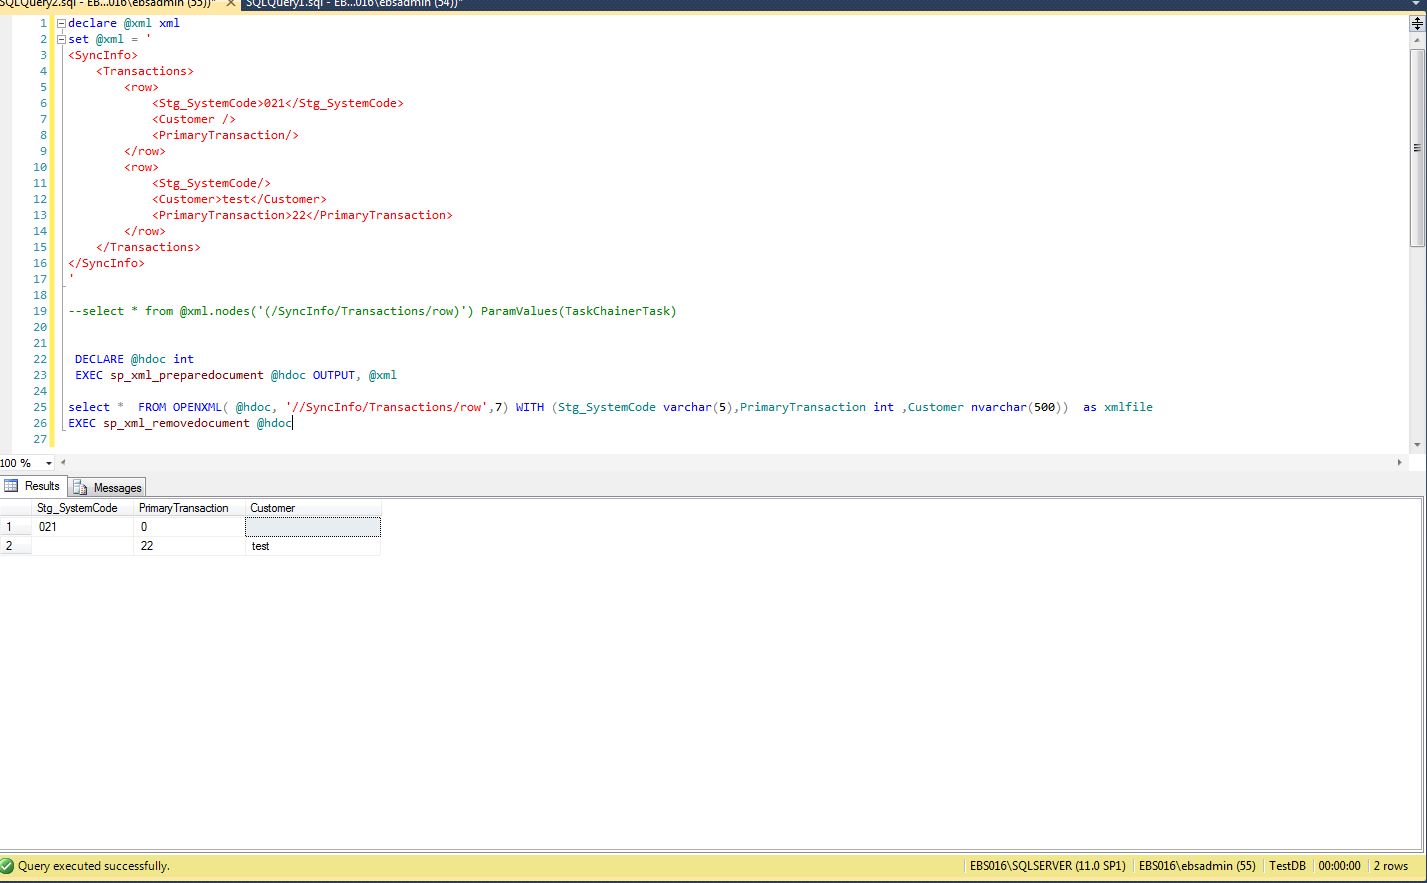Click the '00:00:00' elapsed time entry
The height and width of the screenshot is (883, 1427).
click(1339, 866)
